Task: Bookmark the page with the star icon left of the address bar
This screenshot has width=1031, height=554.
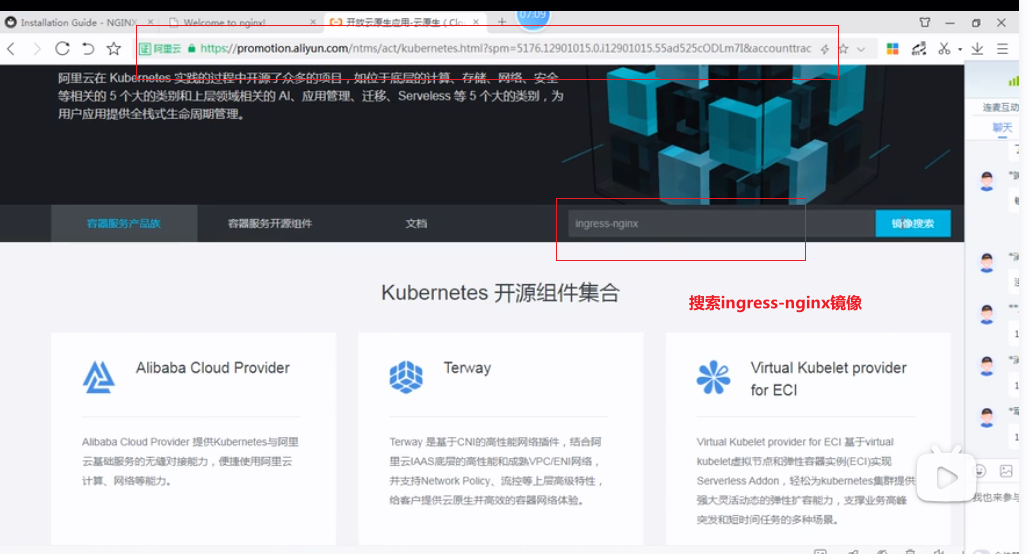Action: point(114,49)
